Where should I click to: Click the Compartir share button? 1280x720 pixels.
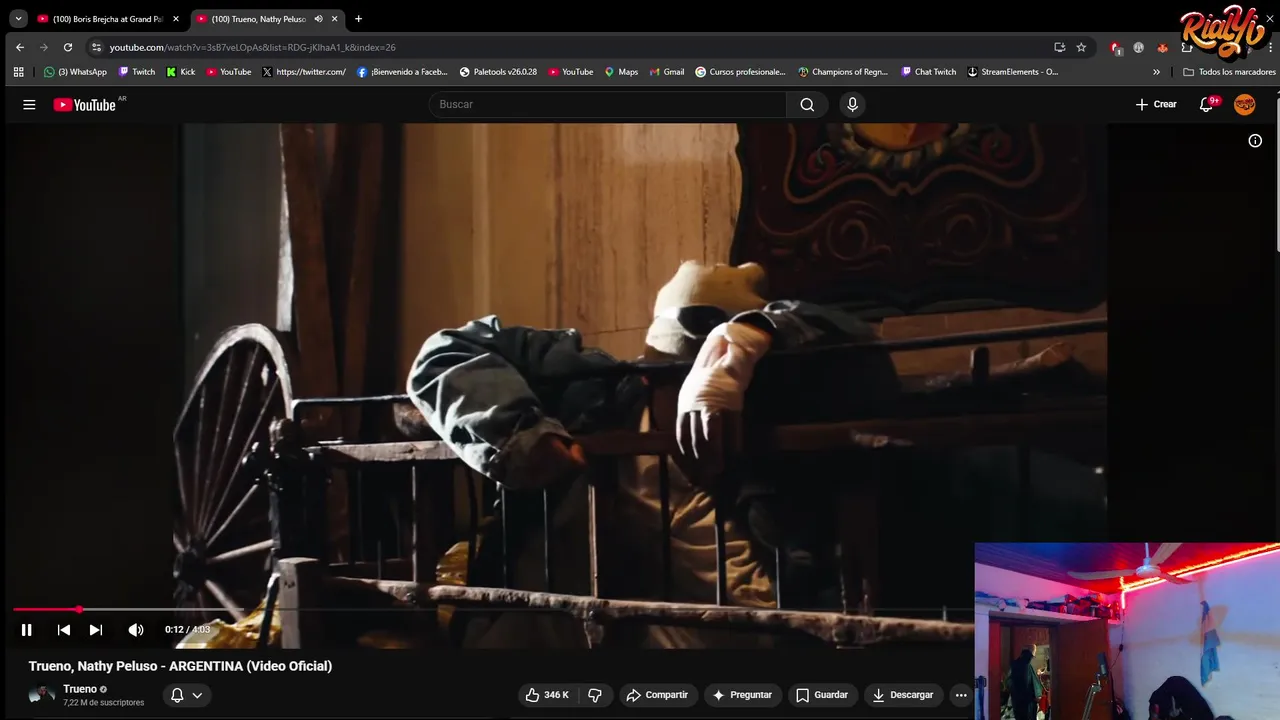click(x=657, y=695)
